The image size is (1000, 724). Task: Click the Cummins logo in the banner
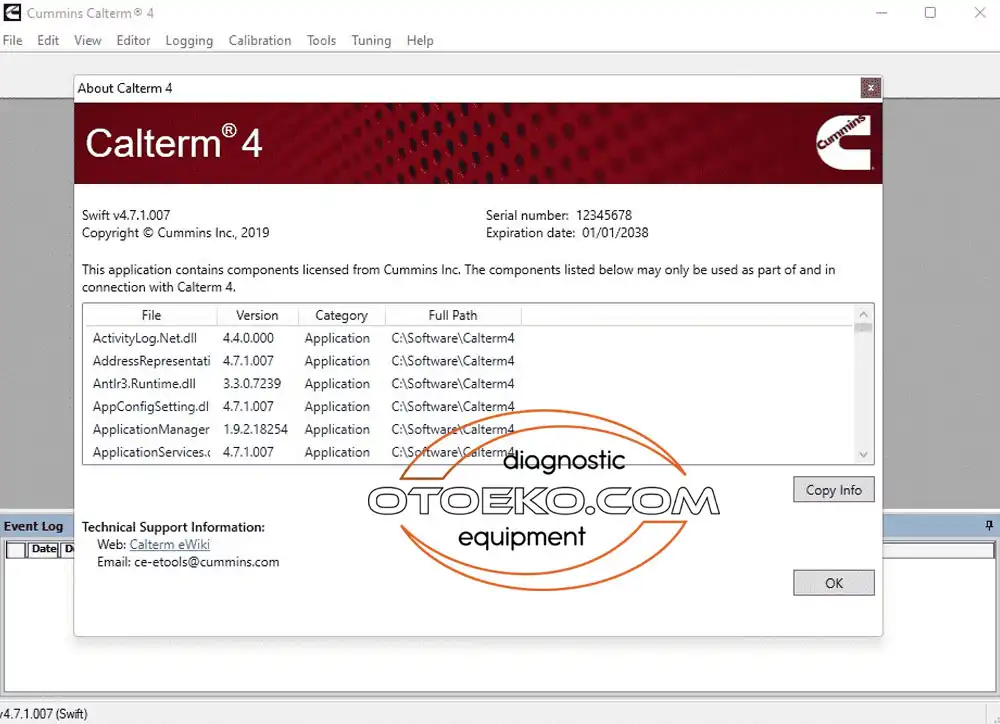[843, 142]
